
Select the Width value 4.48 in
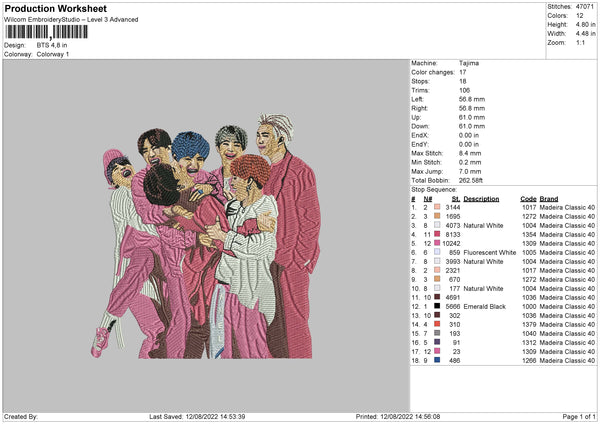coord(585,34)
